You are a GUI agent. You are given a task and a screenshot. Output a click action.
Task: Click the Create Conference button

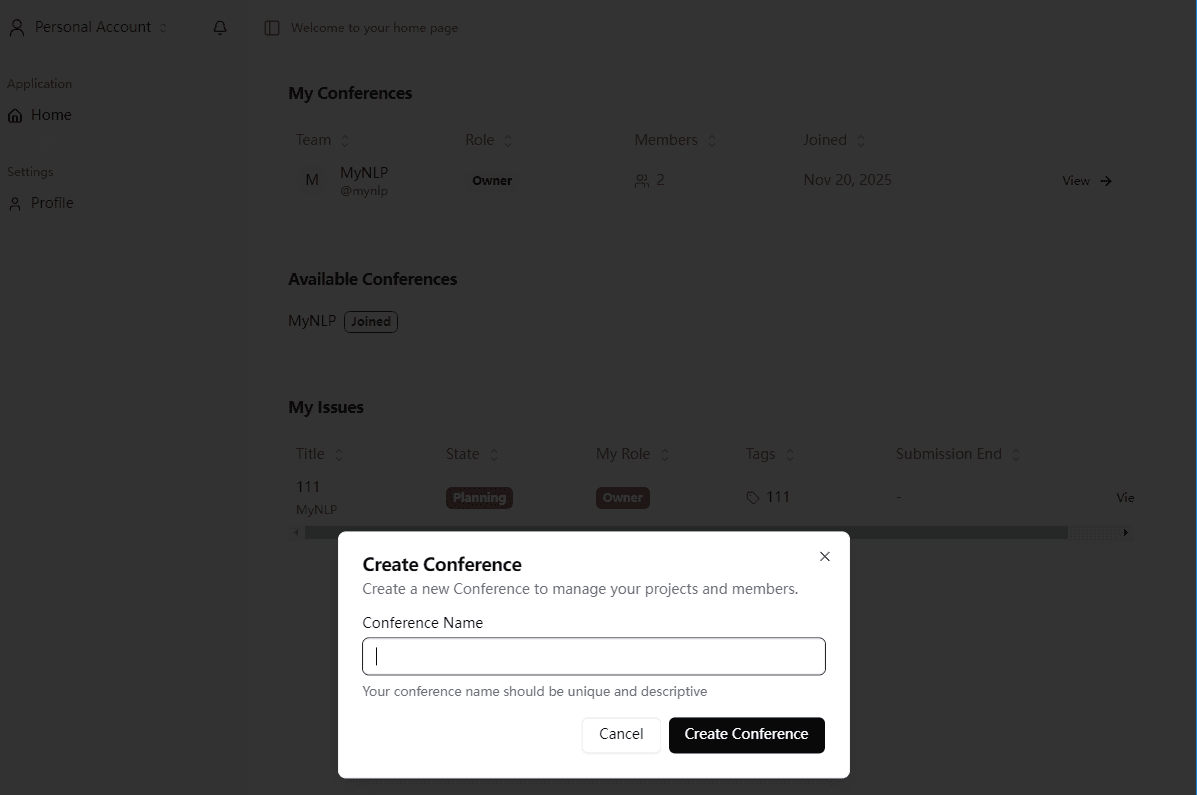tap(746, 734)
